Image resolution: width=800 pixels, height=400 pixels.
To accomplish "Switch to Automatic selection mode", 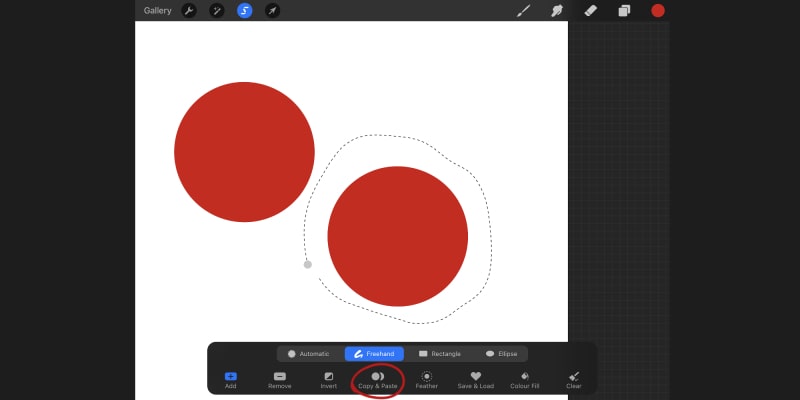I will [308, 354].
